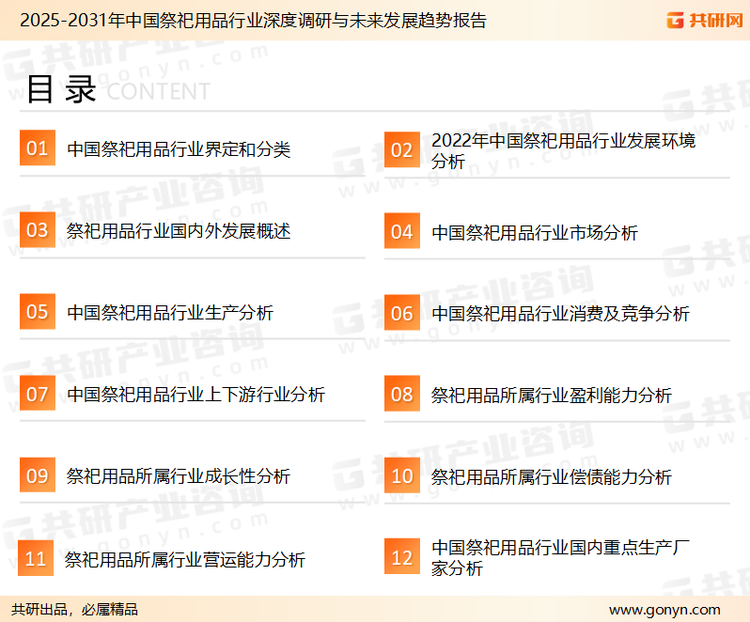Open chapter 中国祭祀用品行业生产分析
This screenshot has width=750, height=622.
pyautogui.click(x=170, y=313)
